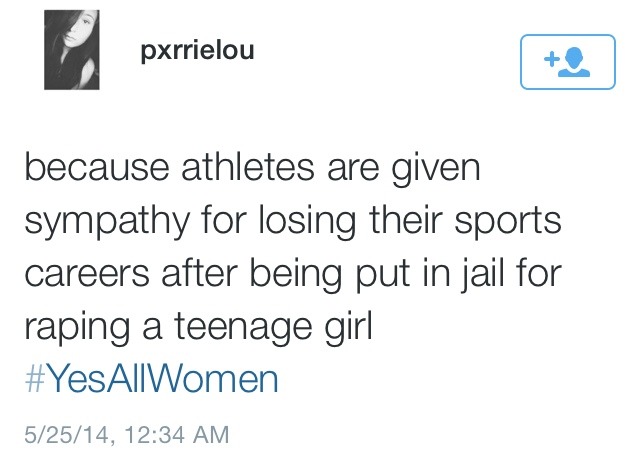This screenshot has width=640, height=458.
Task: Select the #YesAllWomen hashtag
Action: click(x=151, y=379)
